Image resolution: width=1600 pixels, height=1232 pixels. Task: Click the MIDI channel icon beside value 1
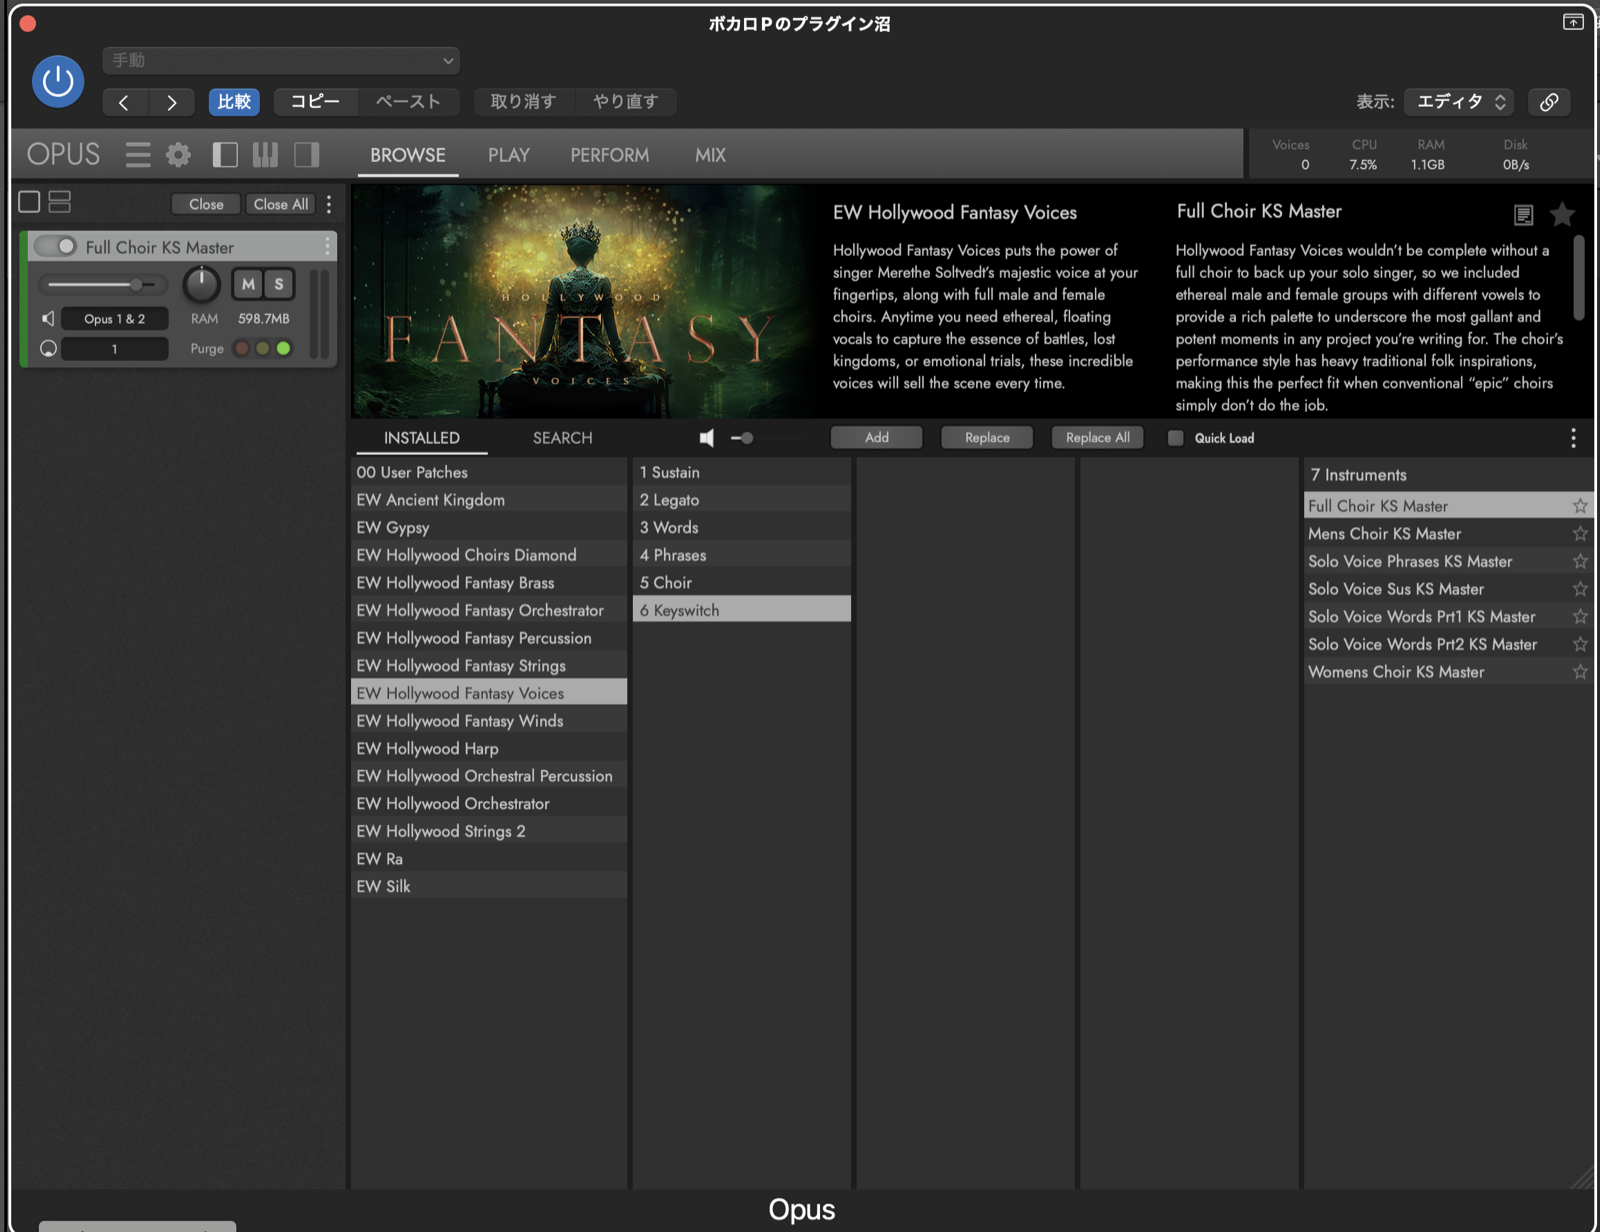coord(48,348)
